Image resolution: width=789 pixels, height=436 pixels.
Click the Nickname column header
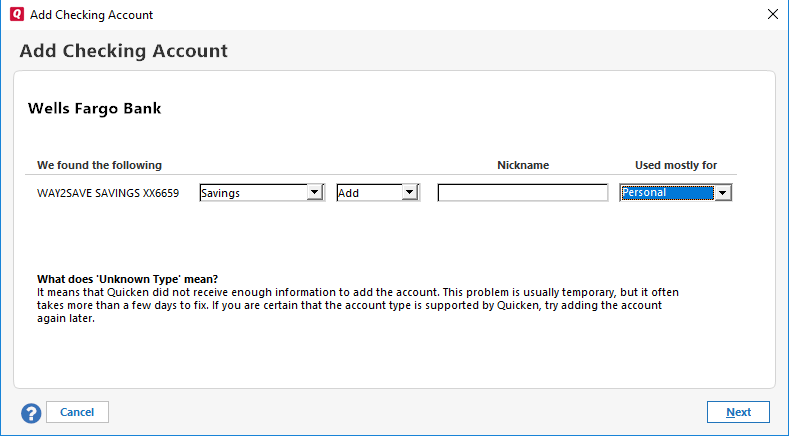[523, 165]
